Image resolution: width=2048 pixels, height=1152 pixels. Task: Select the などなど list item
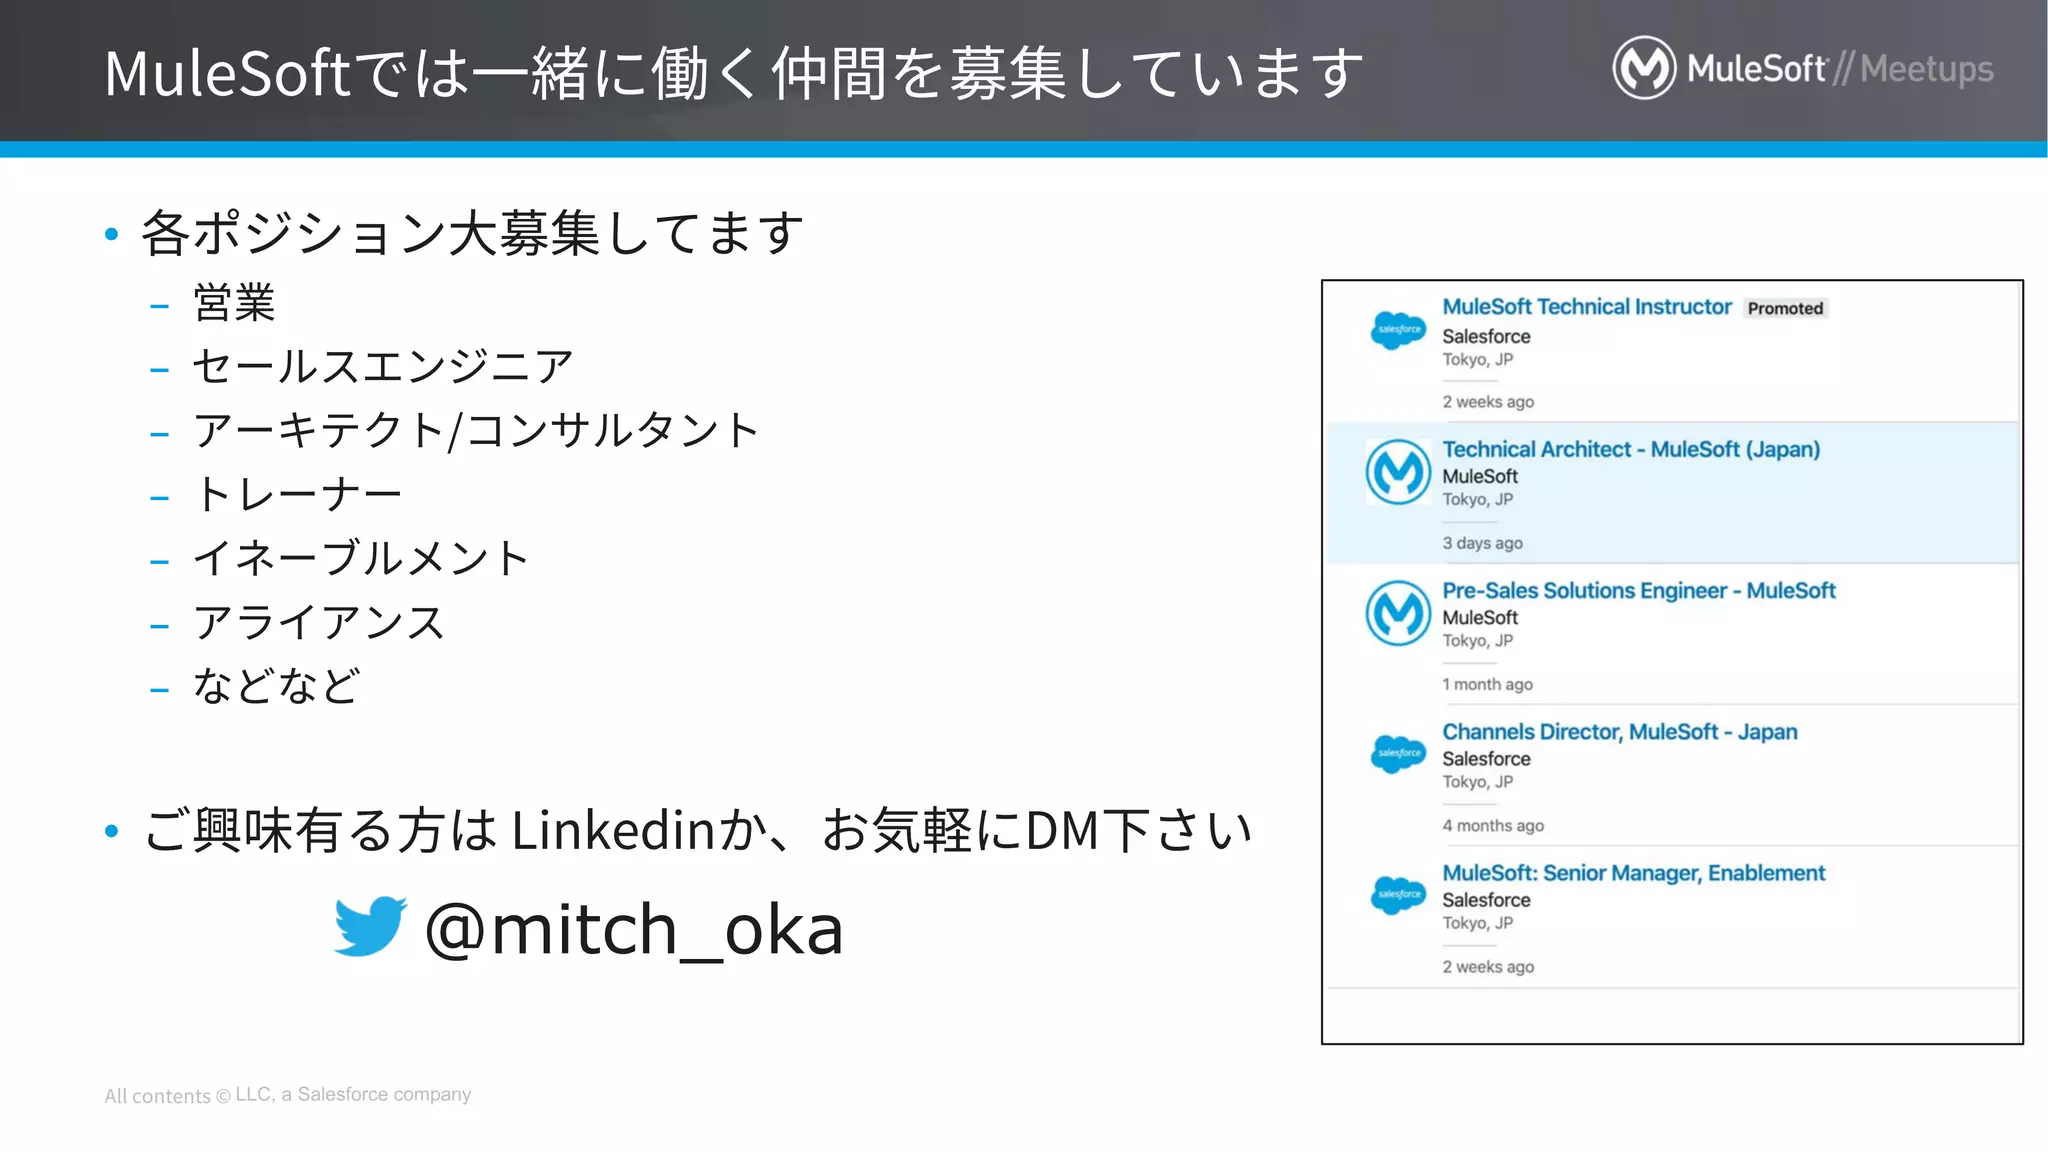[x=276, y=686]
